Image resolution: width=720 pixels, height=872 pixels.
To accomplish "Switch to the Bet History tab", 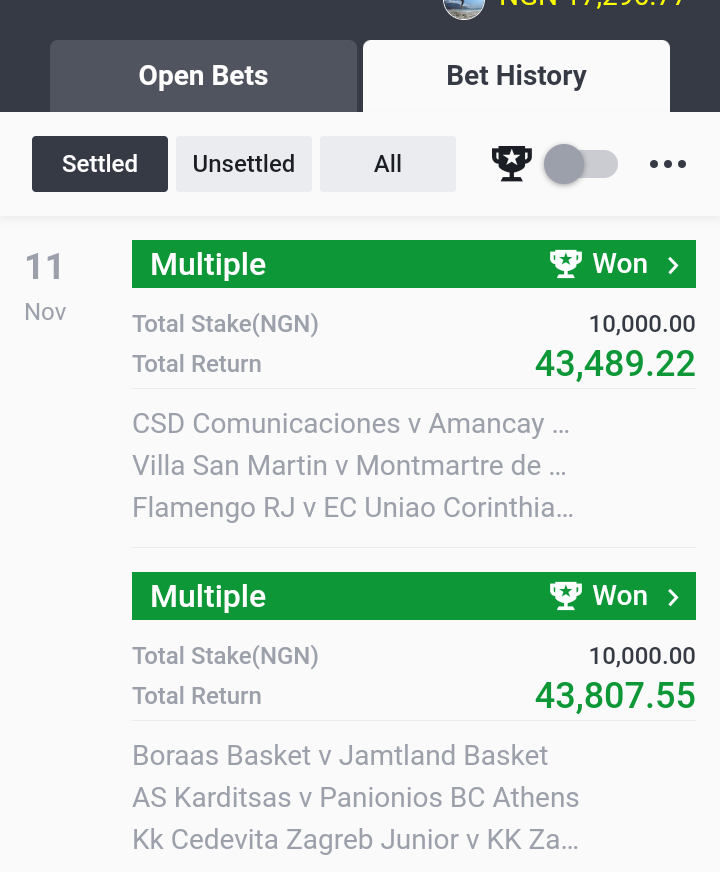I will 517,76.
